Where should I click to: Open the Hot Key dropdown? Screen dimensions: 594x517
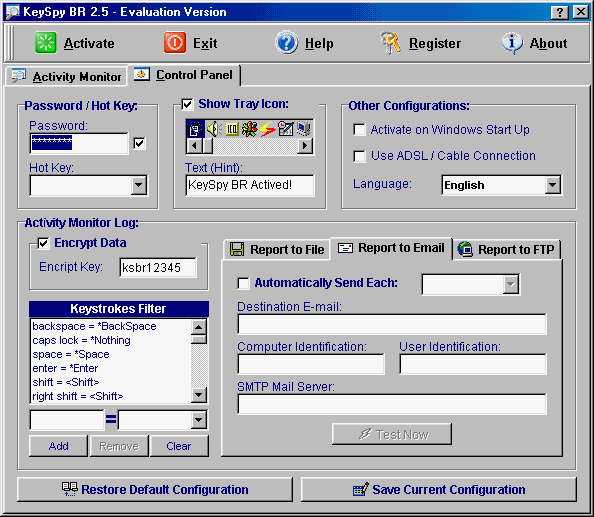point(139,185)
